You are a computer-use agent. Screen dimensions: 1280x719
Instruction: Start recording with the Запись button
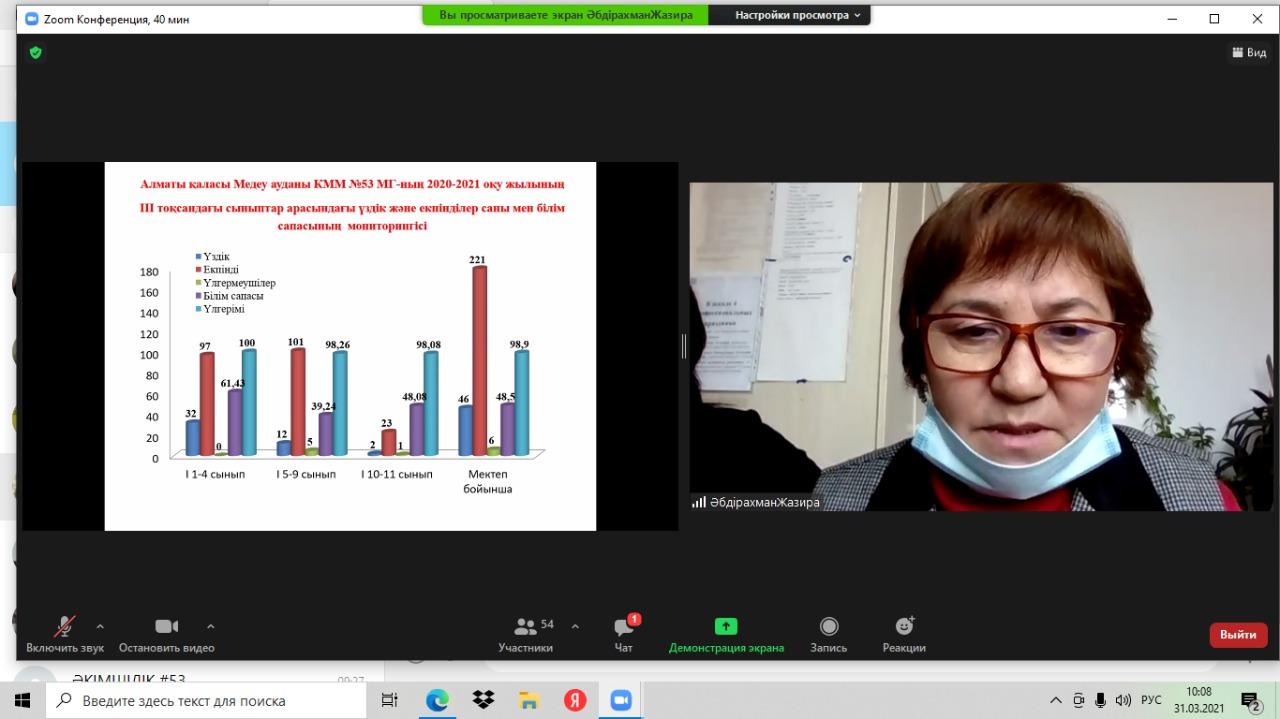tap(828, 634)
